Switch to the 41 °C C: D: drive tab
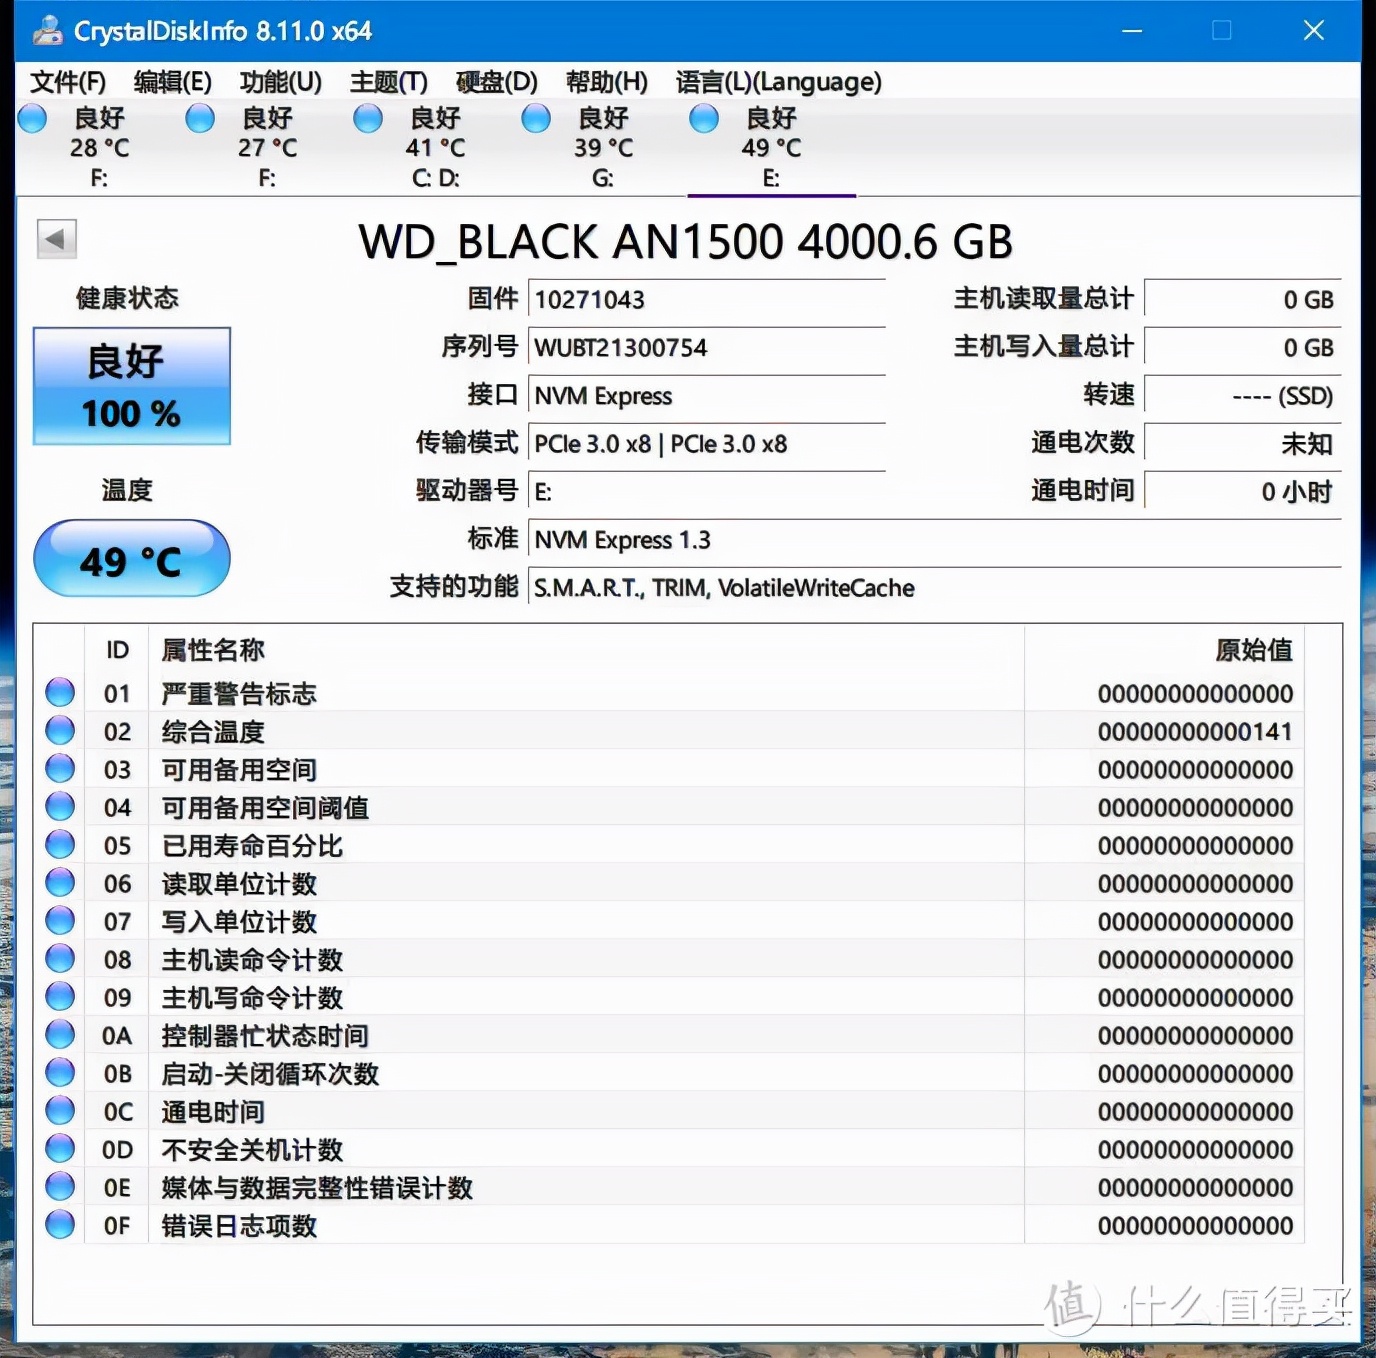 [436, 147]
